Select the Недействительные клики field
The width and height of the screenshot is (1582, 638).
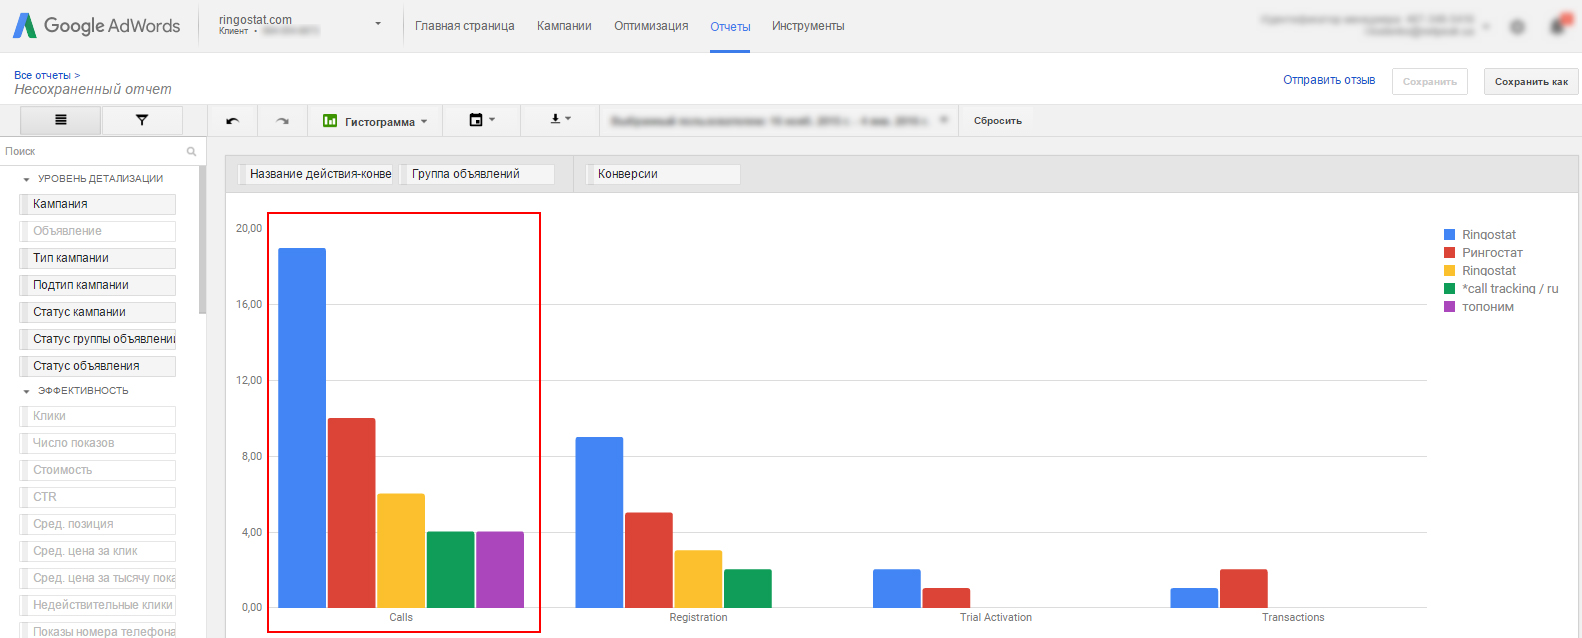pos(98,605)
